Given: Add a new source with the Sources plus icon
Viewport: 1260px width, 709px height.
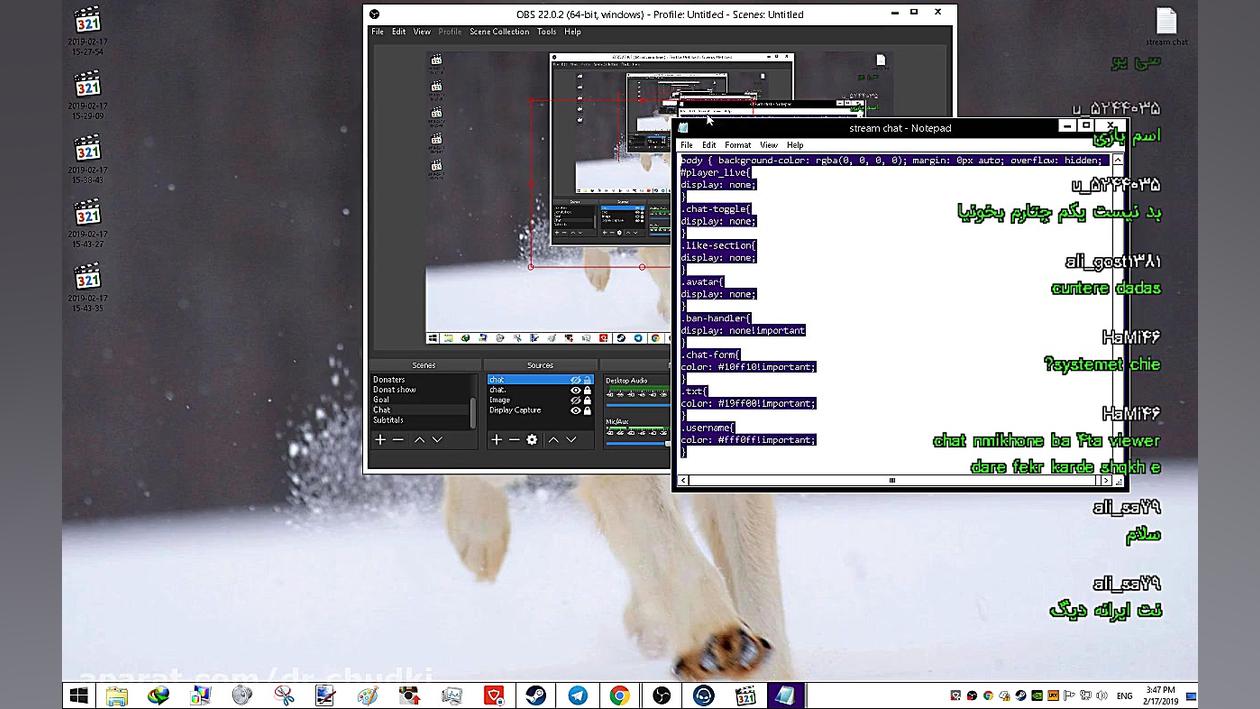Looking at the screenshot, I should click(x=496, y=440).
